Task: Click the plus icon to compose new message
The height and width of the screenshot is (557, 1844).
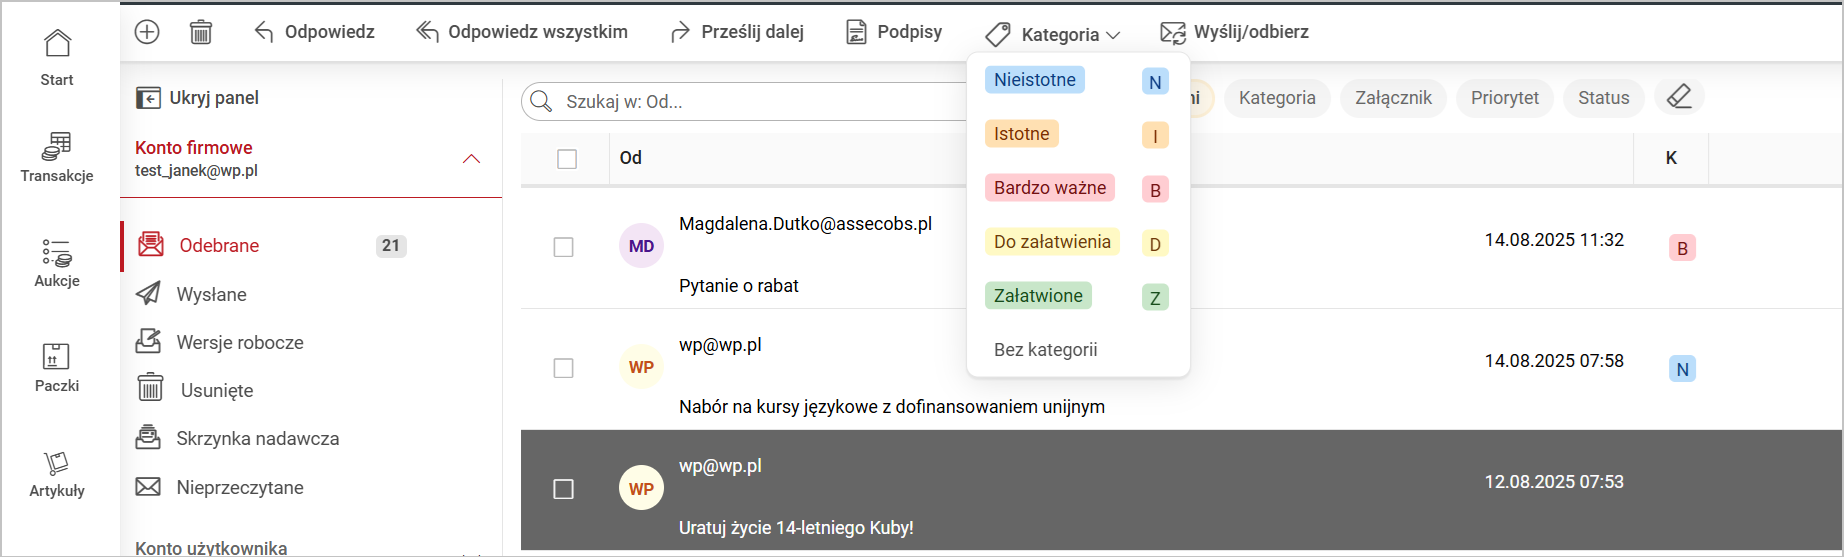Action: click(147, 32)
